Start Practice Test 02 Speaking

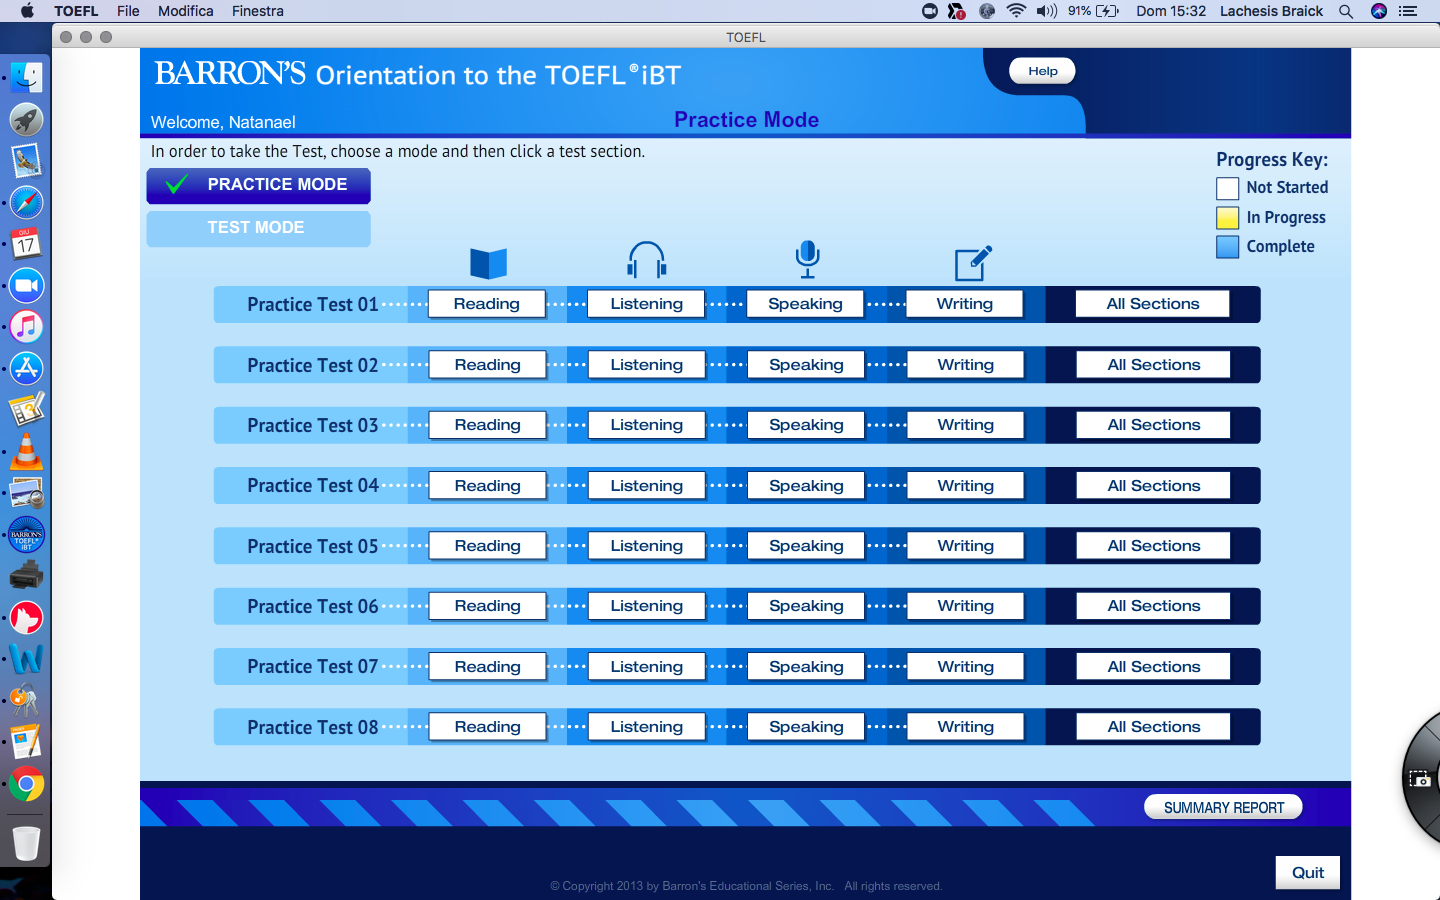pyautogui.click(x=806, y=365)
